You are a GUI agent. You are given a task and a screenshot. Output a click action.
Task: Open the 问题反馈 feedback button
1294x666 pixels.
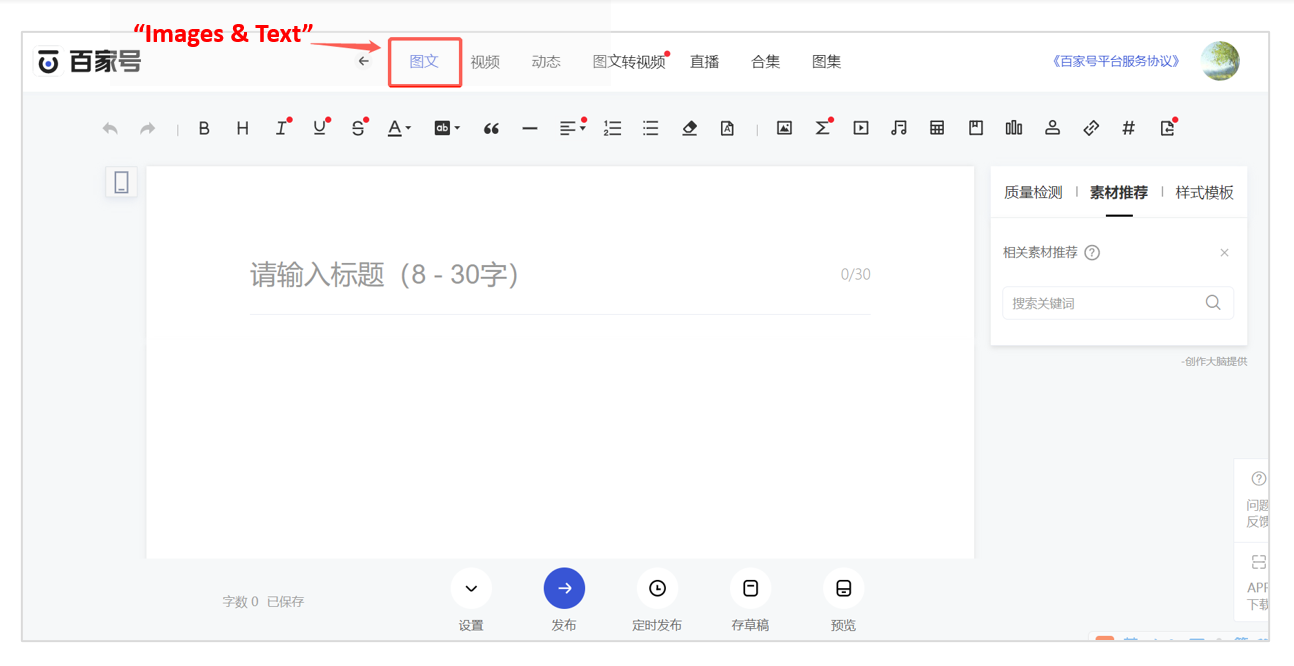(x=1256, y=500)
